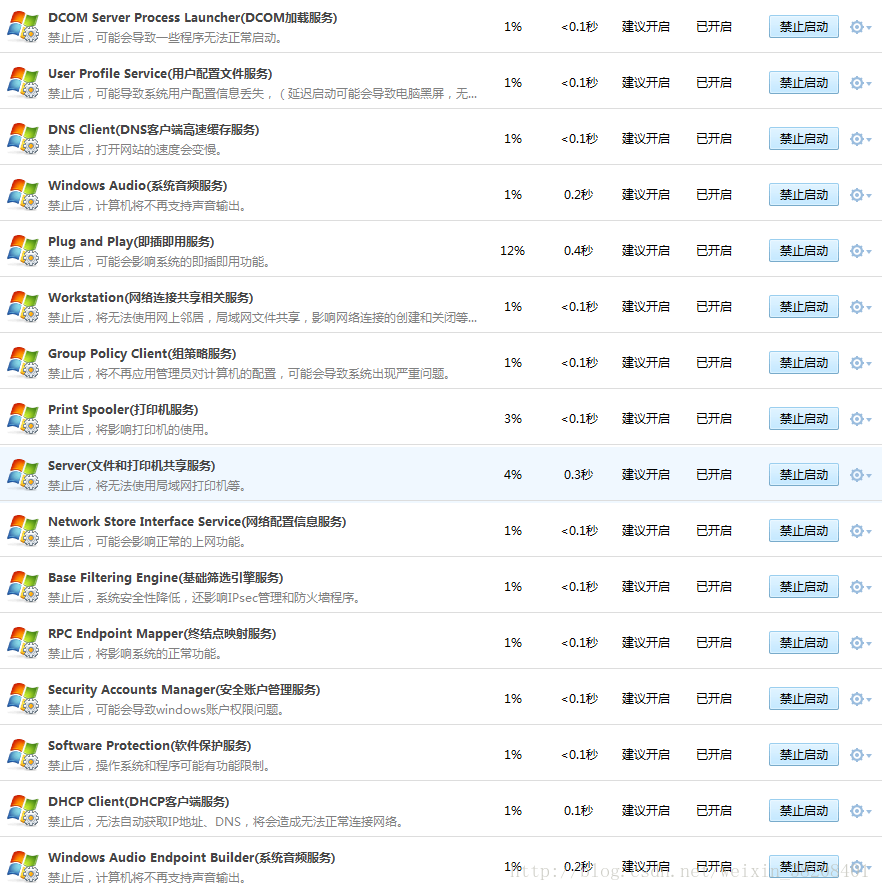Disable startup for Software Protection service

(803, 755)
